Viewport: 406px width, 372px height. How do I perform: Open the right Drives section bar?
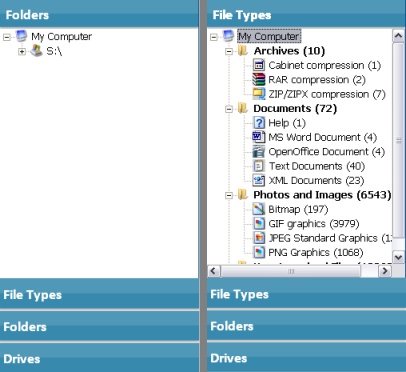(306, 358)
